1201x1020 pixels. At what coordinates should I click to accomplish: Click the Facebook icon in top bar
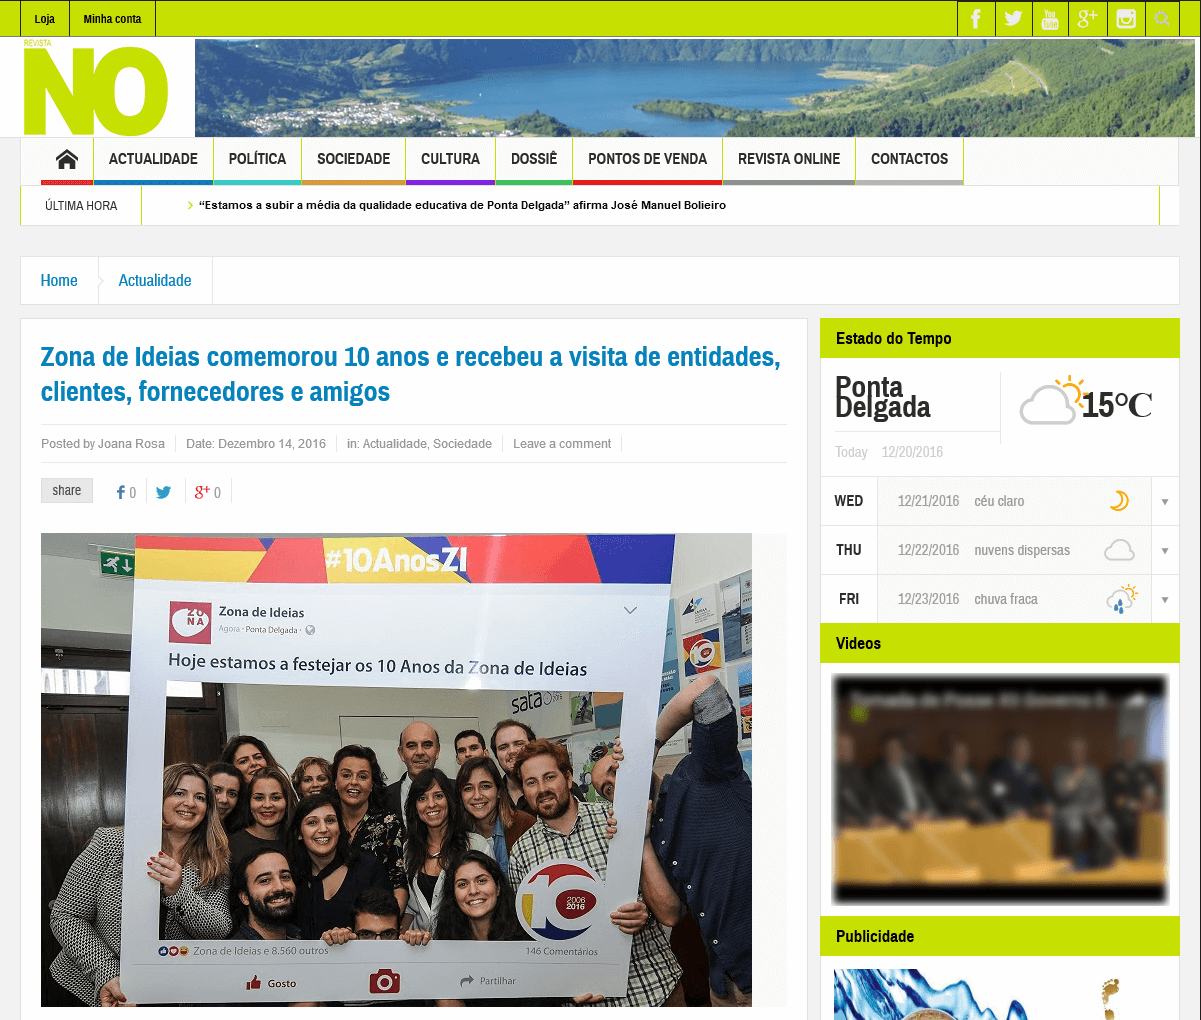[976, 19]
